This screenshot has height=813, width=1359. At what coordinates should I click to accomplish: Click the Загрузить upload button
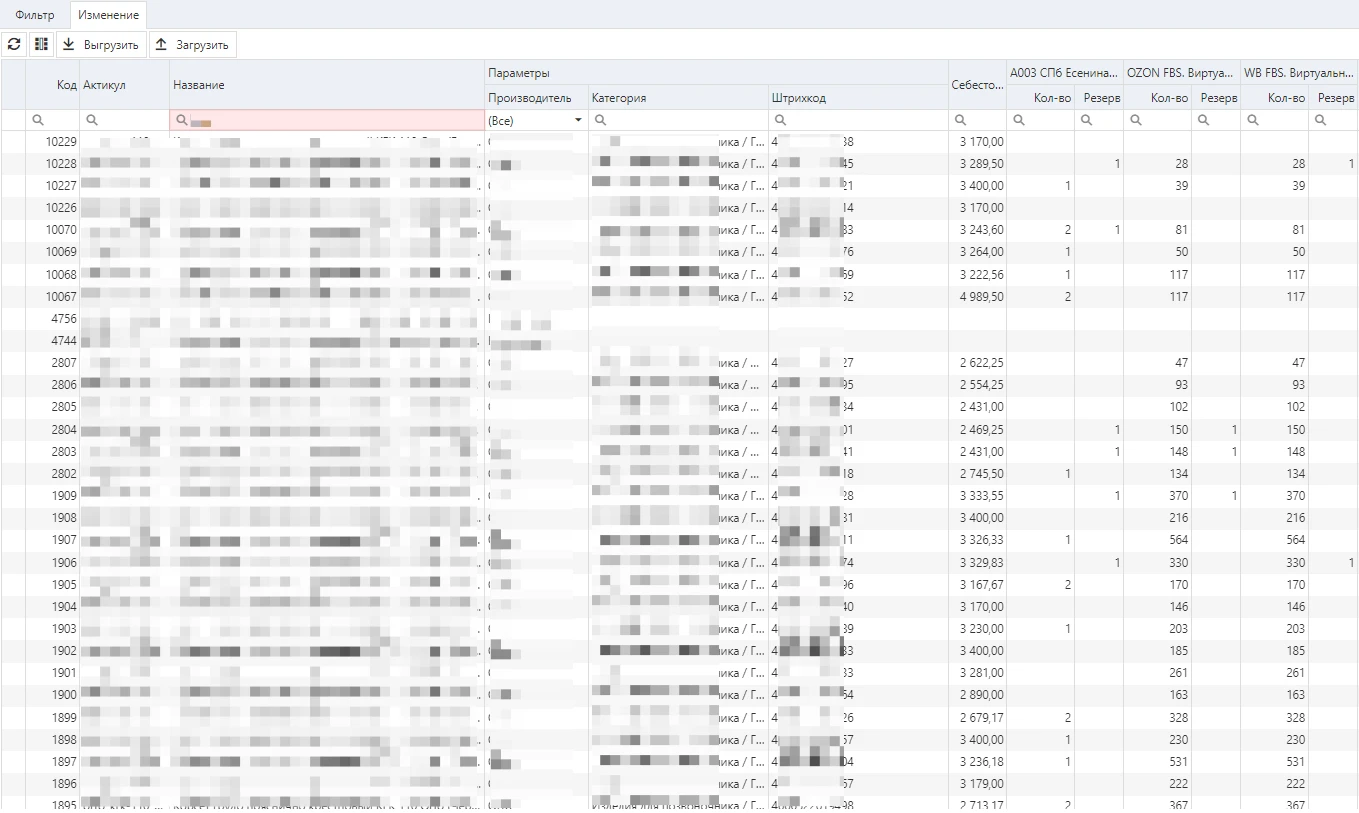tap(193, 45)
